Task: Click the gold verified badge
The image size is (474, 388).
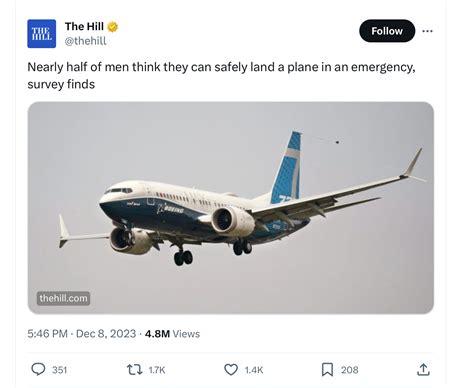Action: (x=113, y=27)
